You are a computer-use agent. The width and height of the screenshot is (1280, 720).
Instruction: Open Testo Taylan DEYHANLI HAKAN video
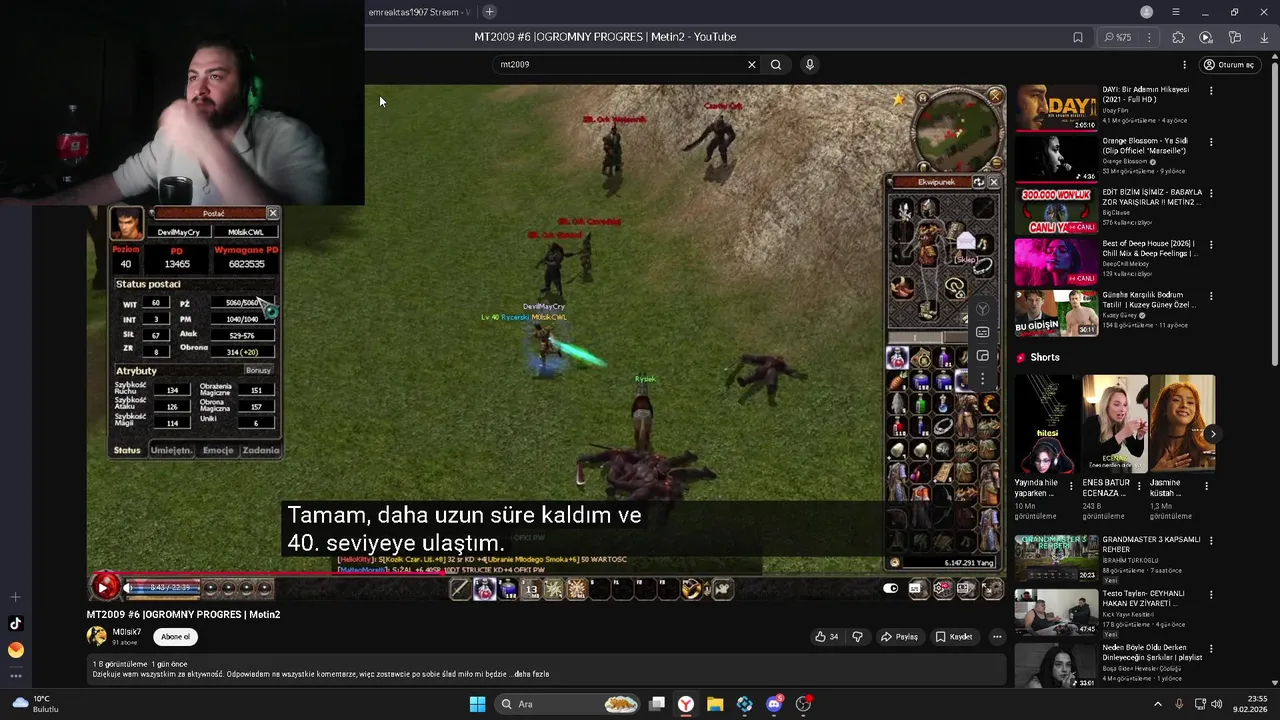tap(1056, 611)
